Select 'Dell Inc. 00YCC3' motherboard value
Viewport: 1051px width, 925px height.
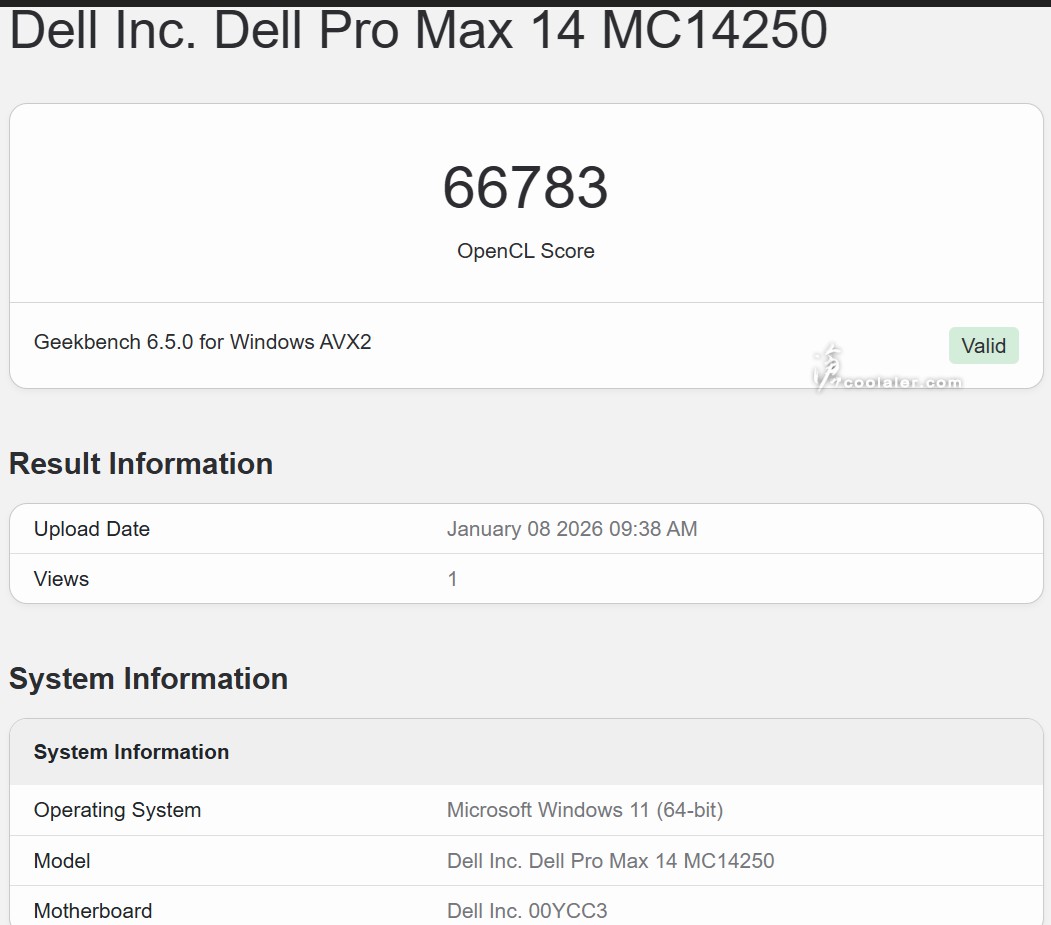click(527, 911)
